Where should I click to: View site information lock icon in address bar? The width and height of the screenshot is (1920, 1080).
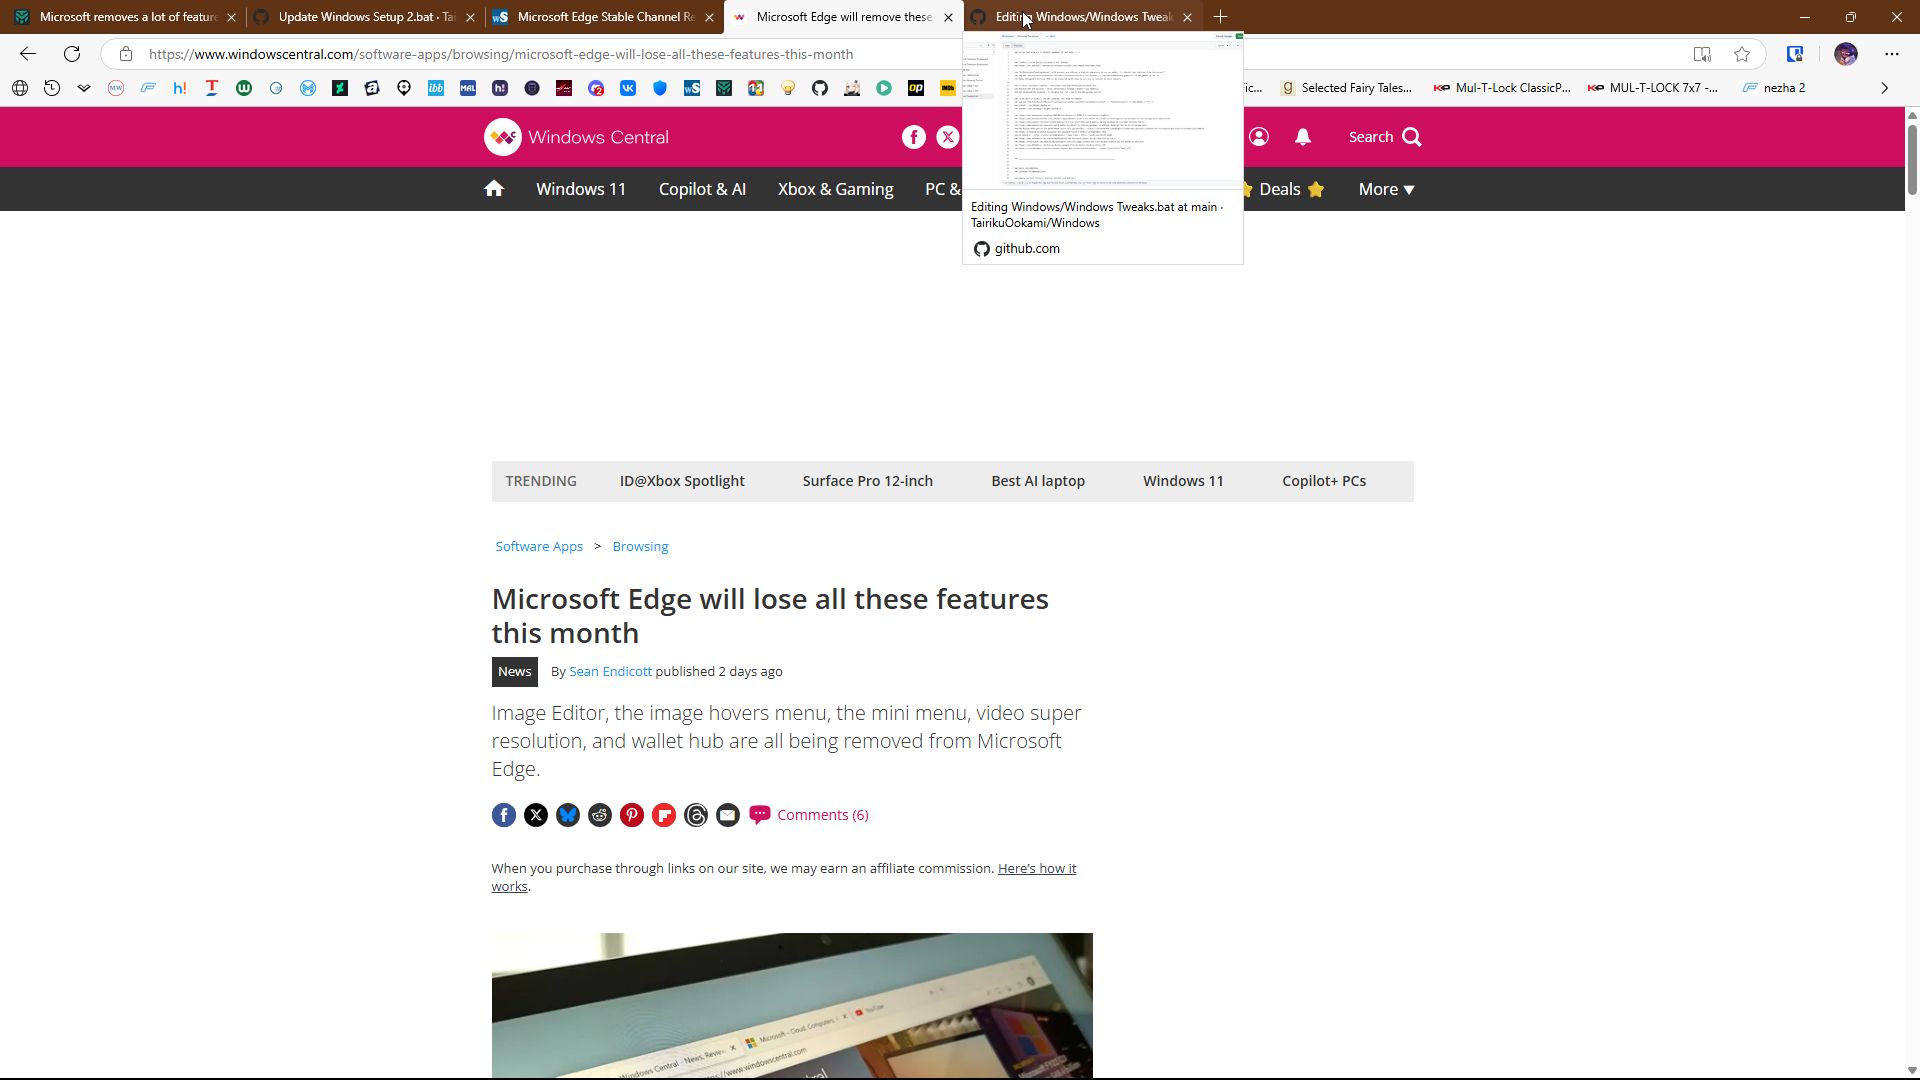[x=126, y=54]
